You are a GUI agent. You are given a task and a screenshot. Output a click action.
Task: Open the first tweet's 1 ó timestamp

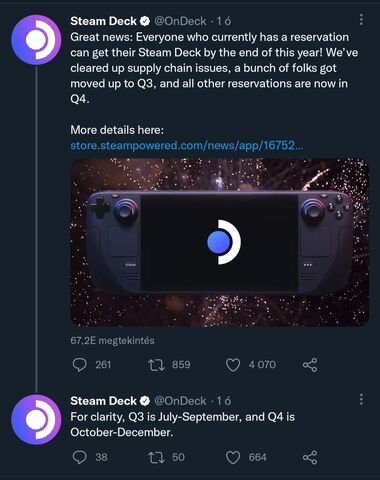(x=224, y=21)
